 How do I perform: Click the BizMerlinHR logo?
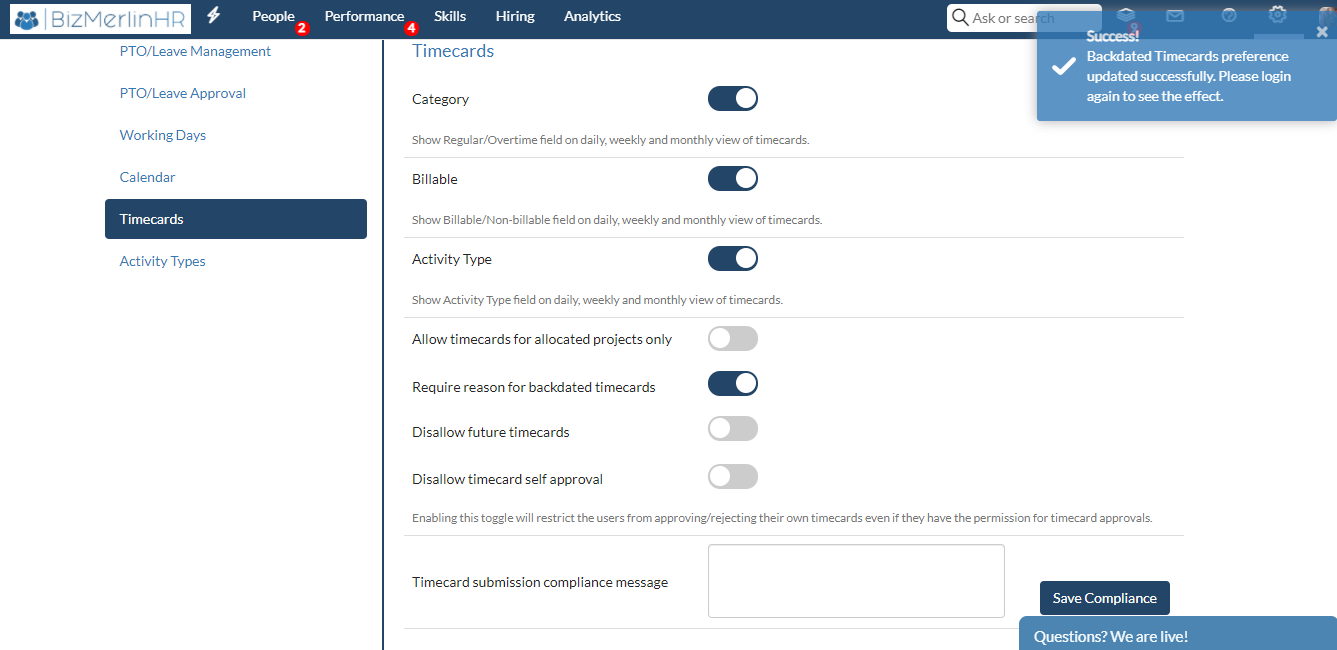point(99,19)
